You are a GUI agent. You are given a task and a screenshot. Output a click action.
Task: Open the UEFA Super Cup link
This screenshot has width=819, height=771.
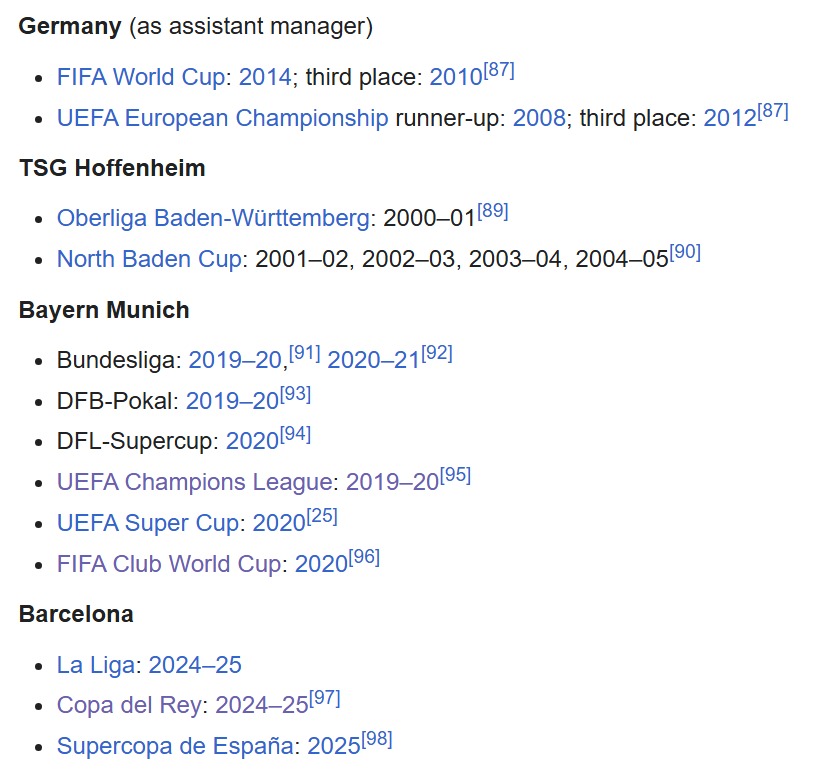(148, 522)
